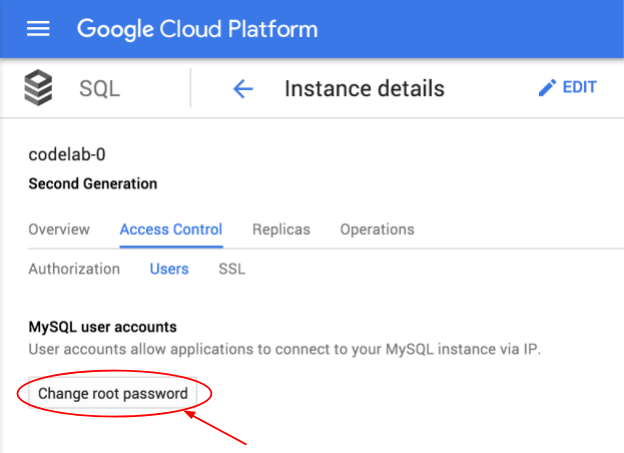Click the Second Generation label

93,184
